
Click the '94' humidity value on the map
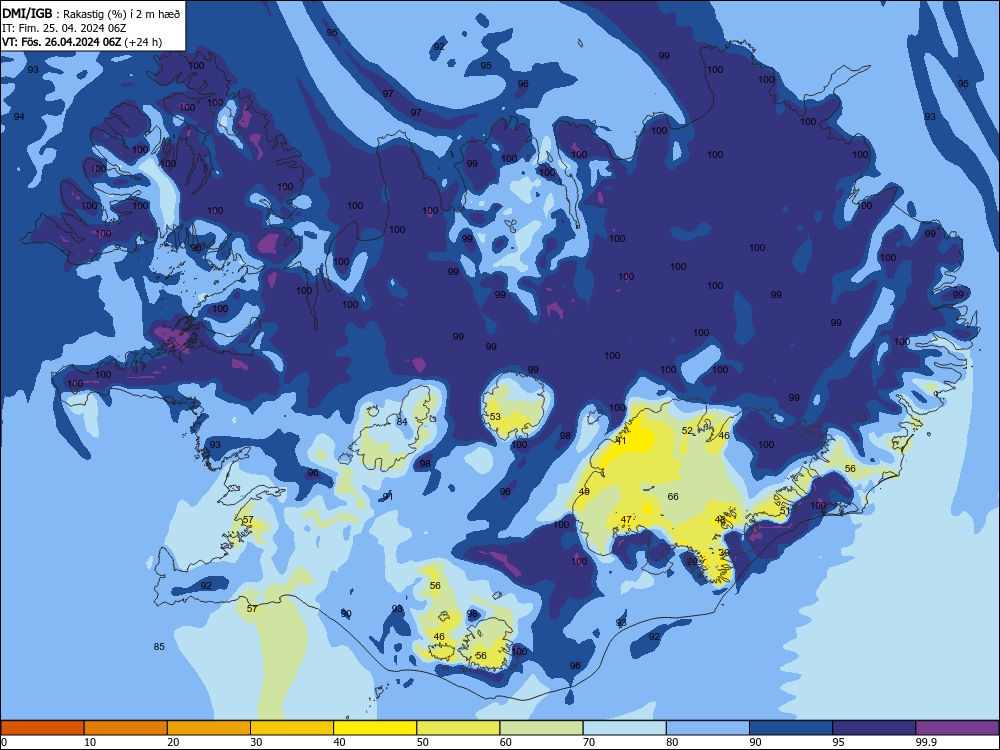pyautogui.click(x=19, y=116)
